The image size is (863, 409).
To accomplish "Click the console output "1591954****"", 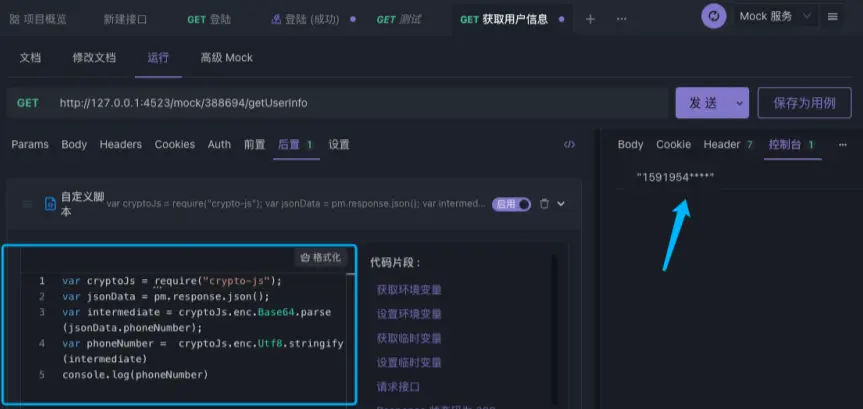I will (675, 177).
